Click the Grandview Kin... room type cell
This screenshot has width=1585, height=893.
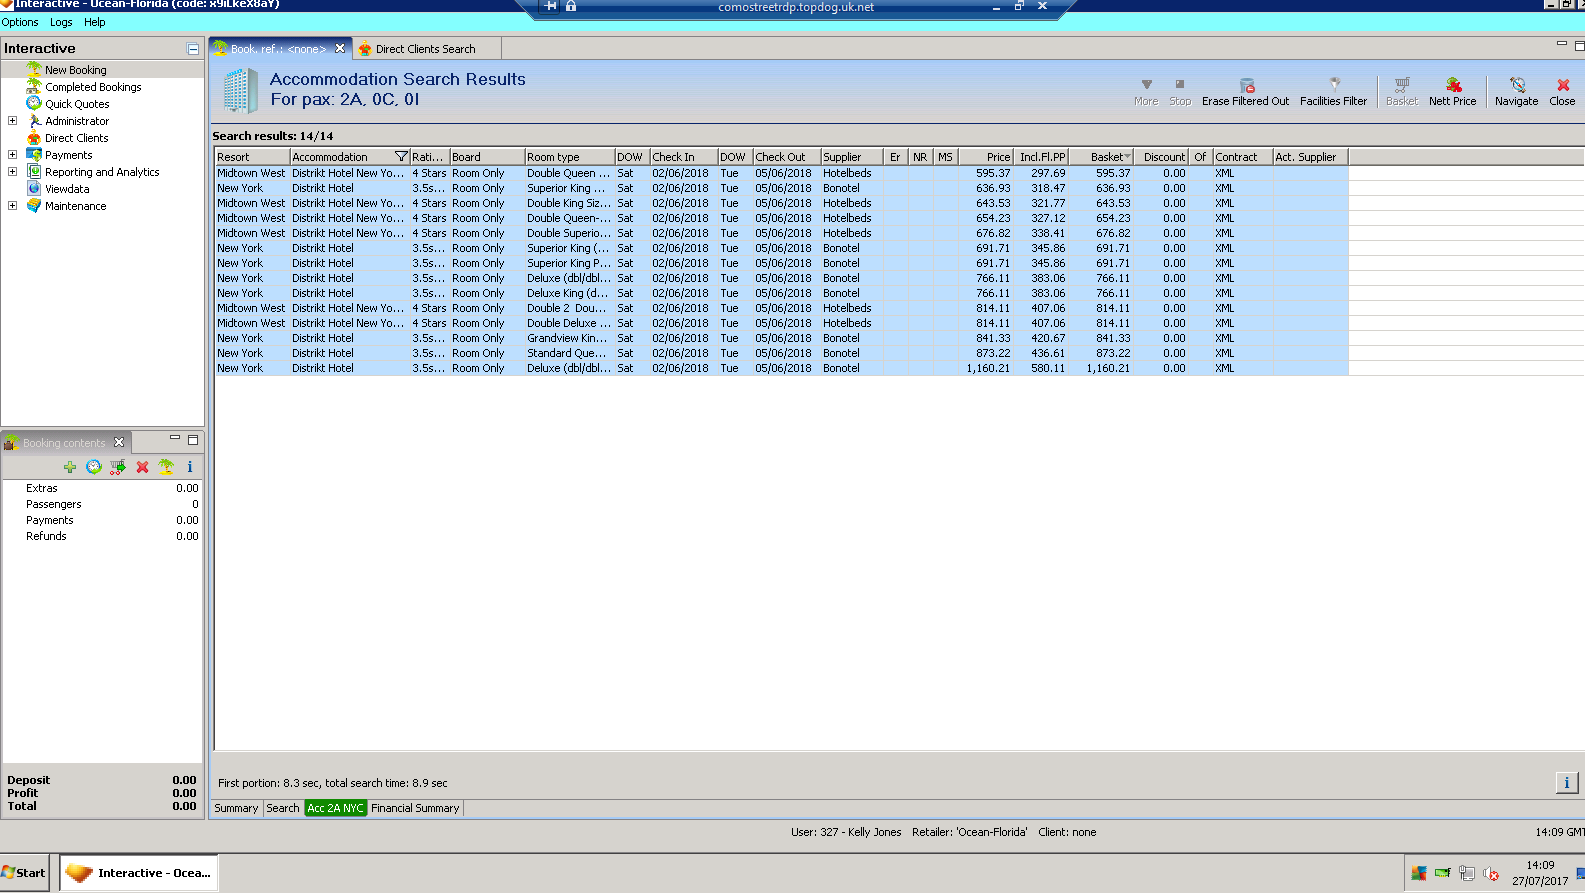[x=569, y=338]
